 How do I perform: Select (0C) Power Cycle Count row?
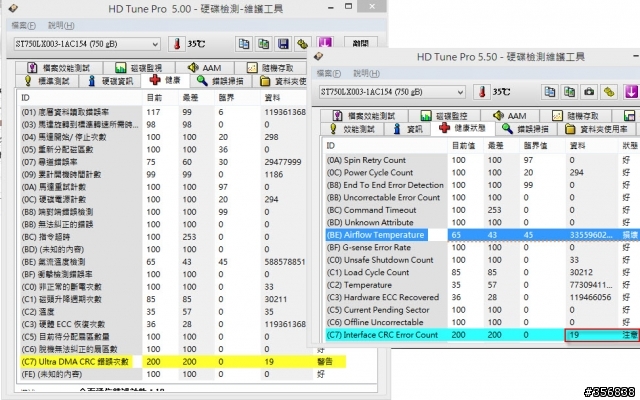pos(482,172)
